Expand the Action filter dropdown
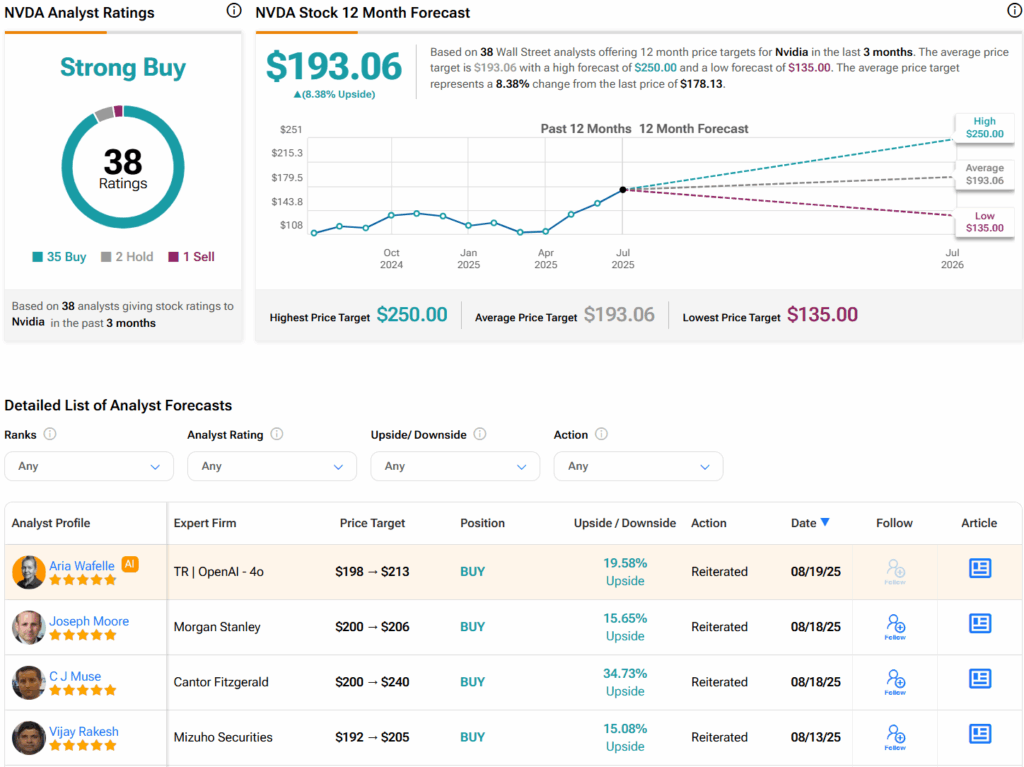 coord(638,466)
